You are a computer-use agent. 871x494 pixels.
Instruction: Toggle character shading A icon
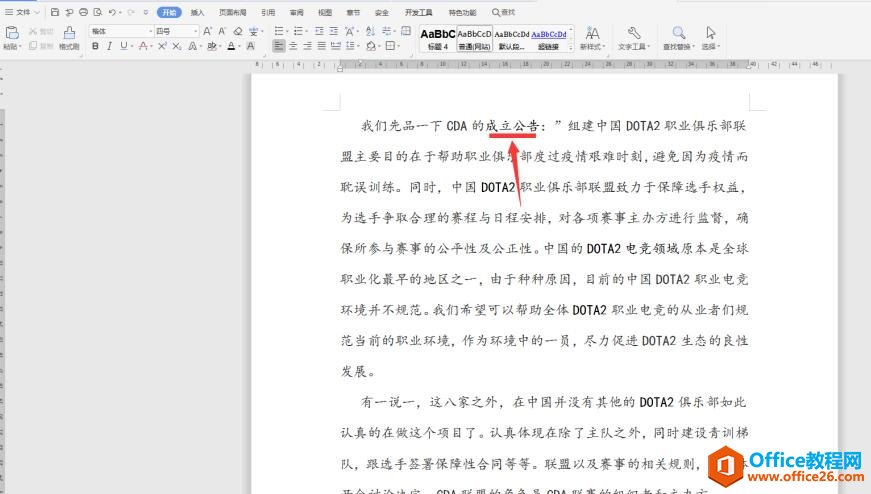pos(251,46)
